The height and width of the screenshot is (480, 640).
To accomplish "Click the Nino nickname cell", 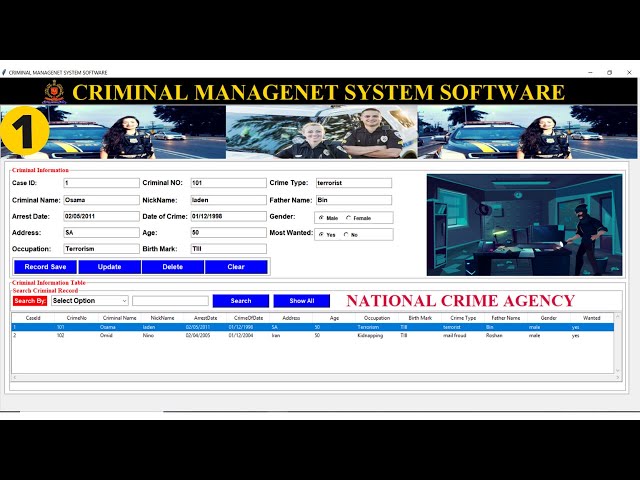I will click(x=148, y=336).
